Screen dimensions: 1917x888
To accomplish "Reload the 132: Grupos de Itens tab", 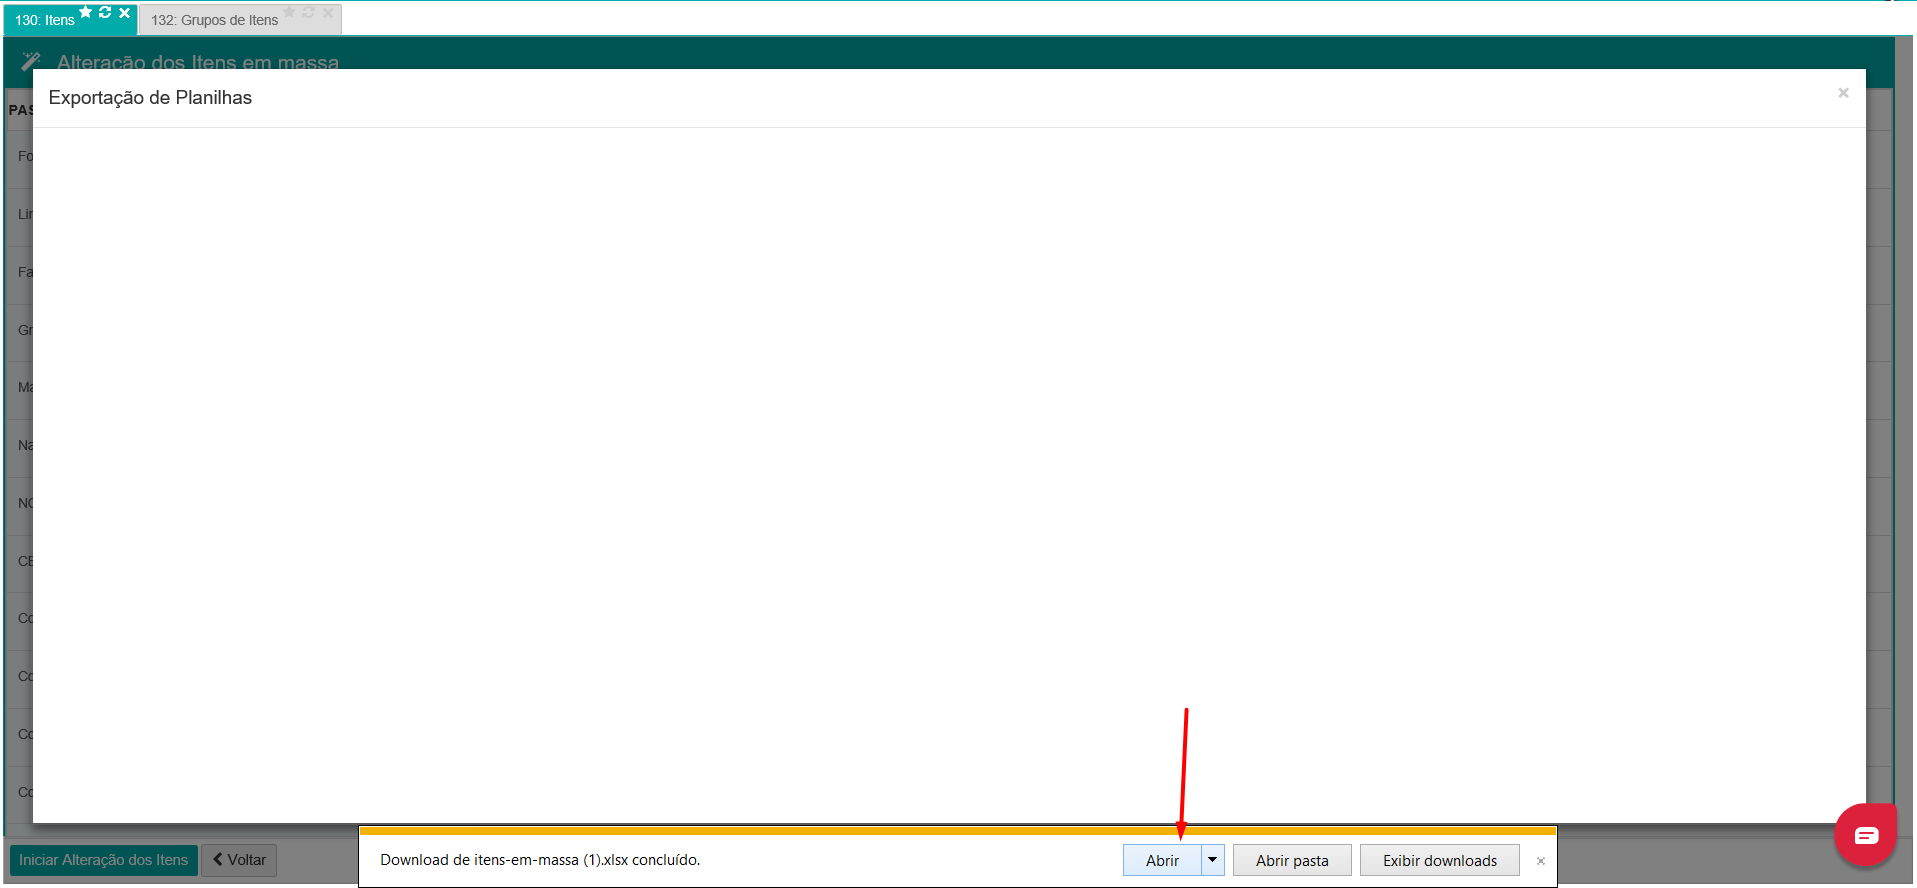I will click(x=308, y=12).
